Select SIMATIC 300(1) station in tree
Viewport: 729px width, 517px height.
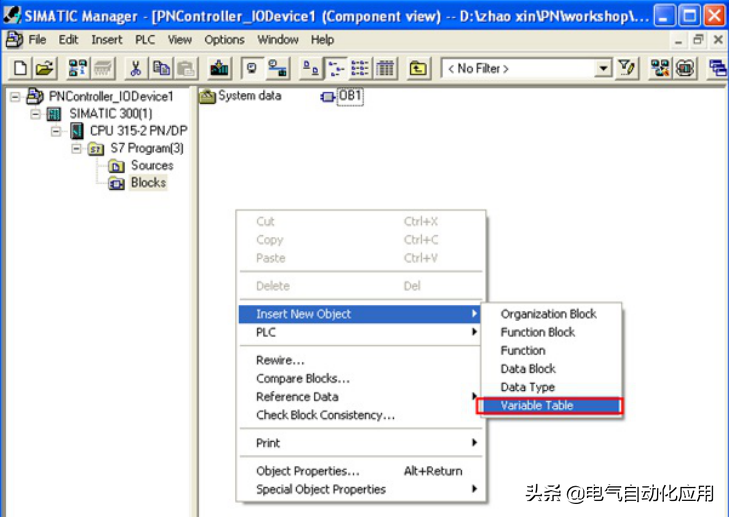111,113
